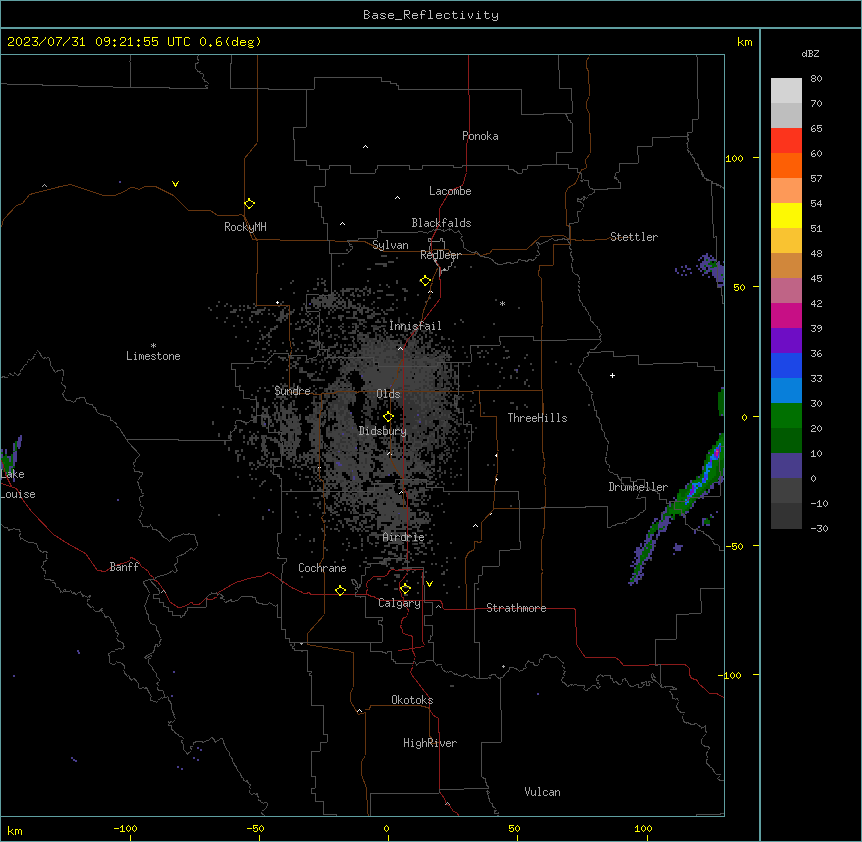This screenshot has height=842, width=862.
Task: Click the red swatch between 65 and 60
Action: click(x=786, y=140)
